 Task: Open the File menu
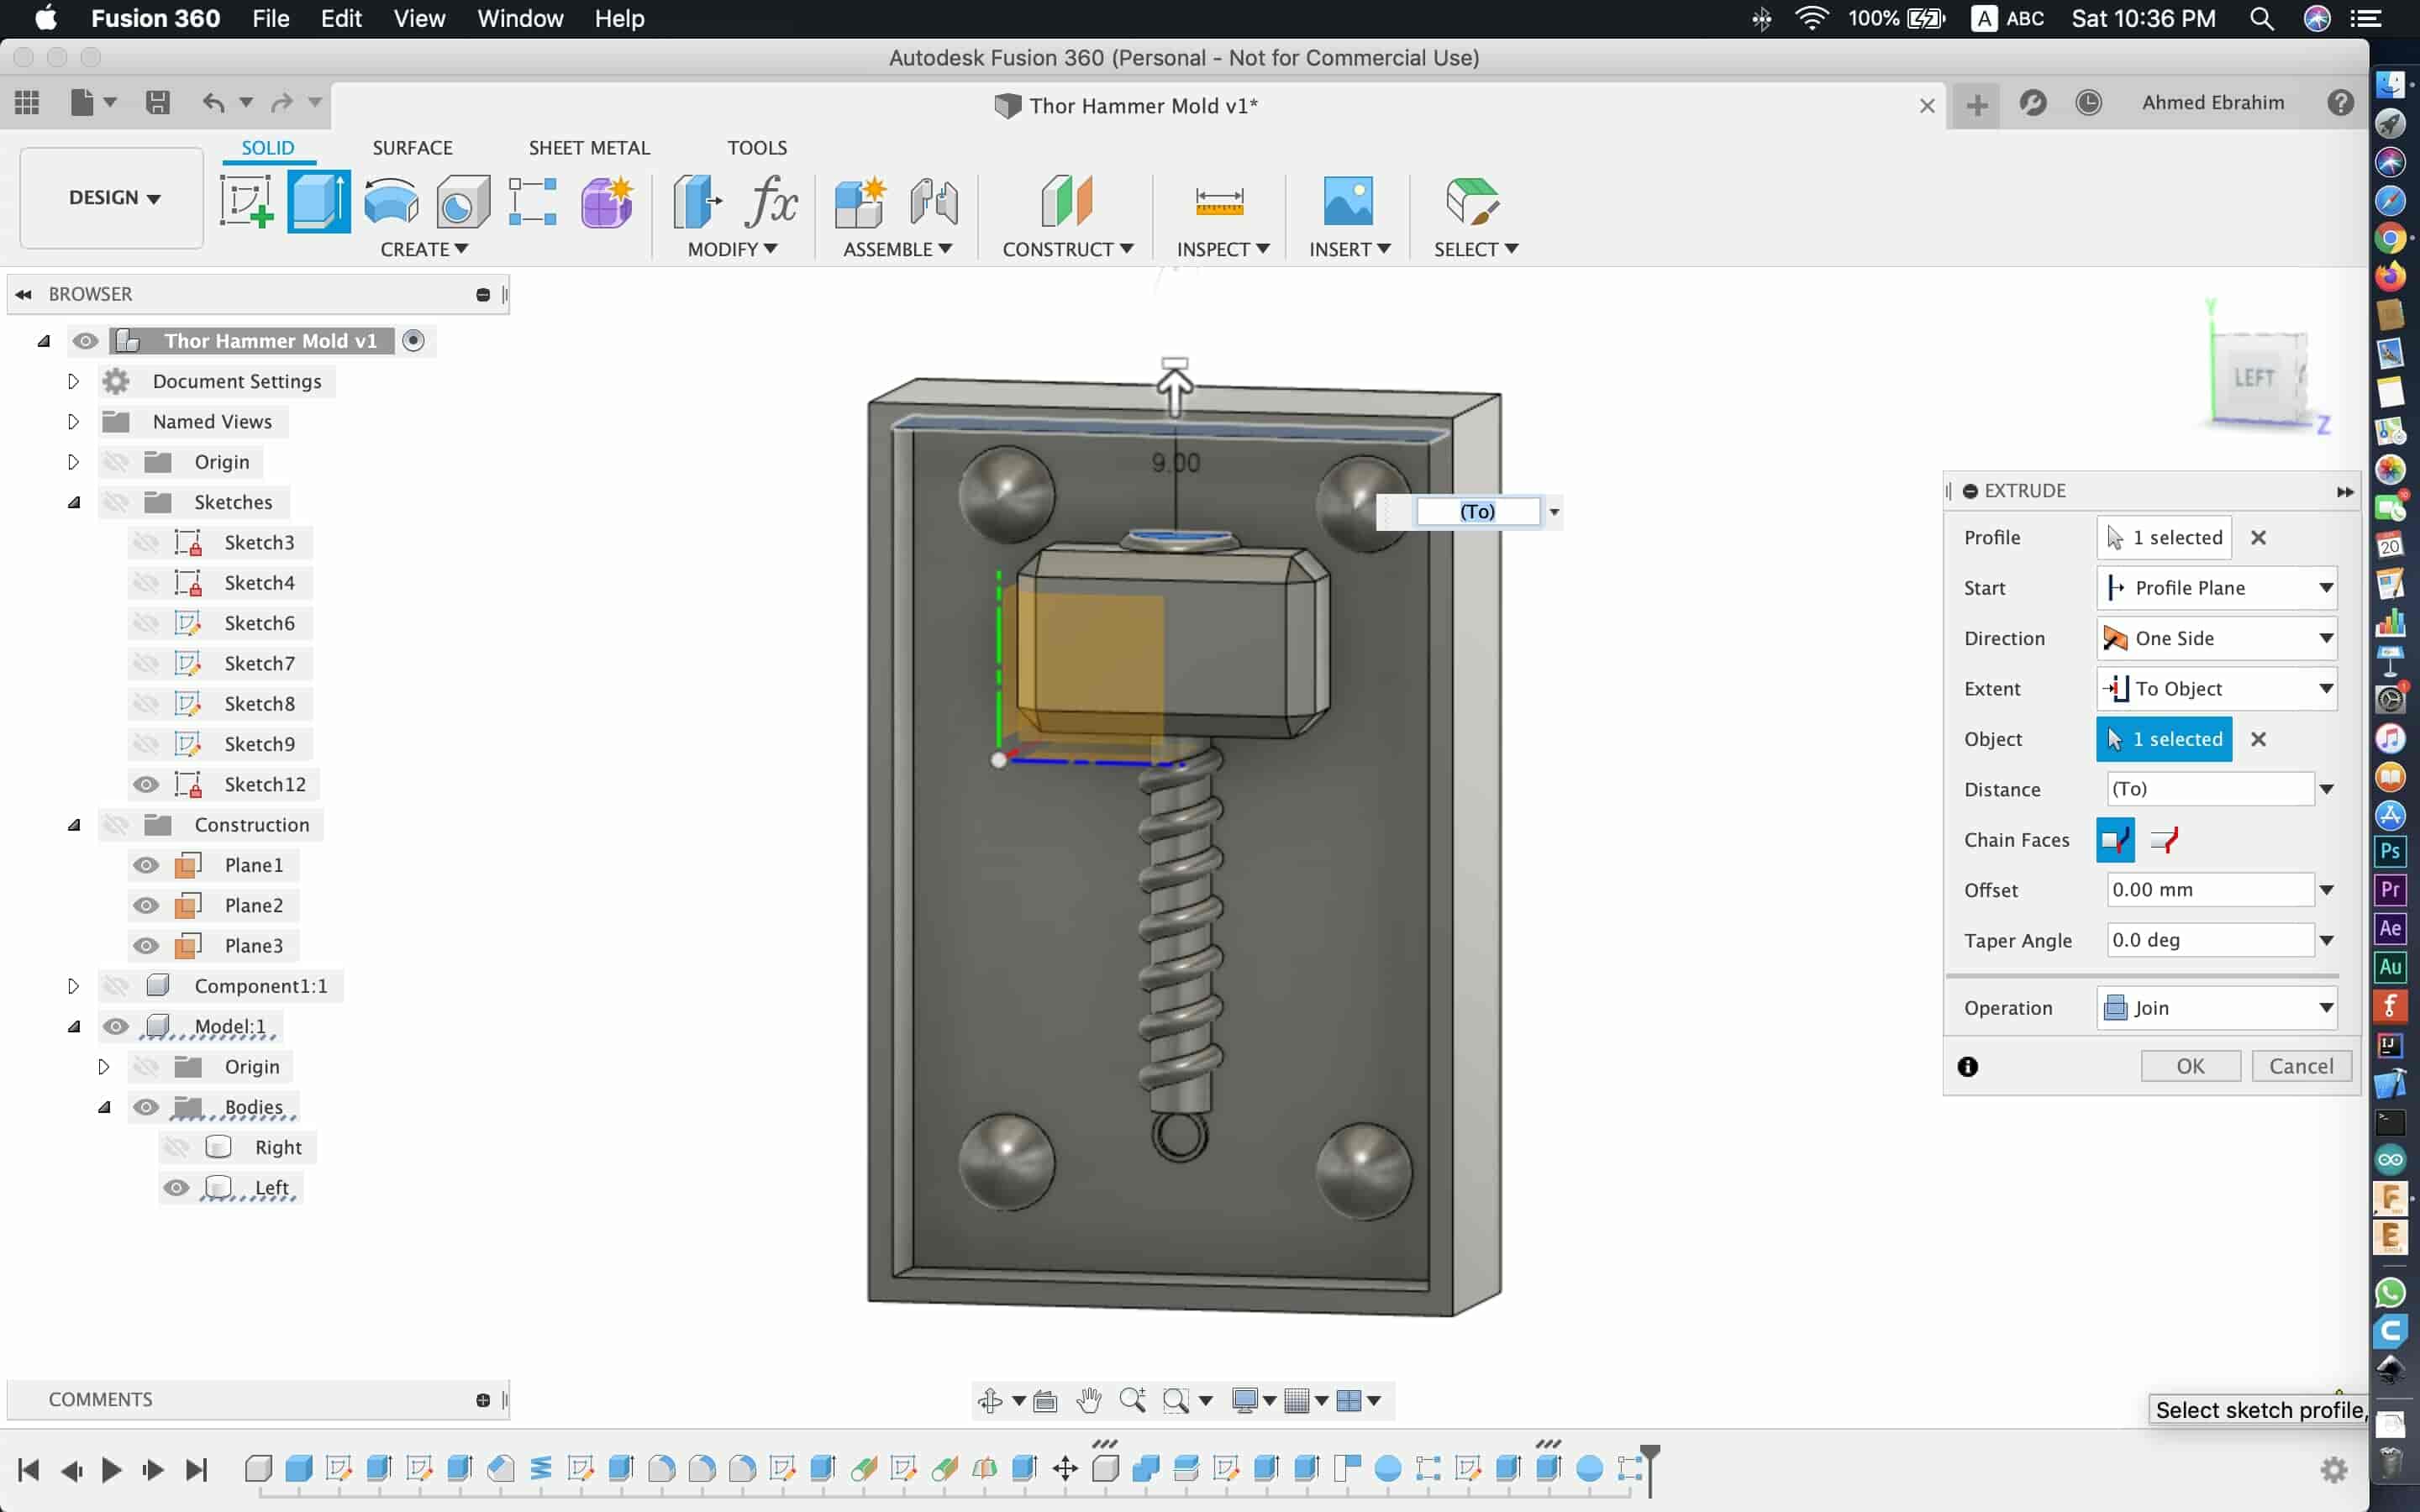(270, 18)
